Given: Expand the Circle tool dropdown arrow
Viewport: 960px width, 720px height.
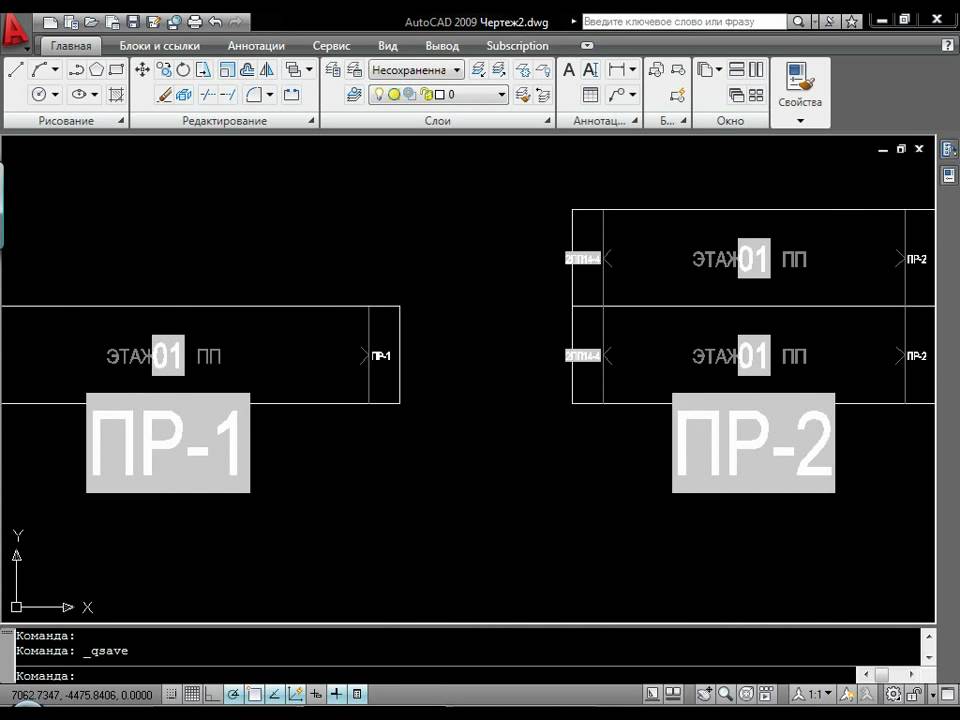Looking at the screenshot, I should point(55,95).
